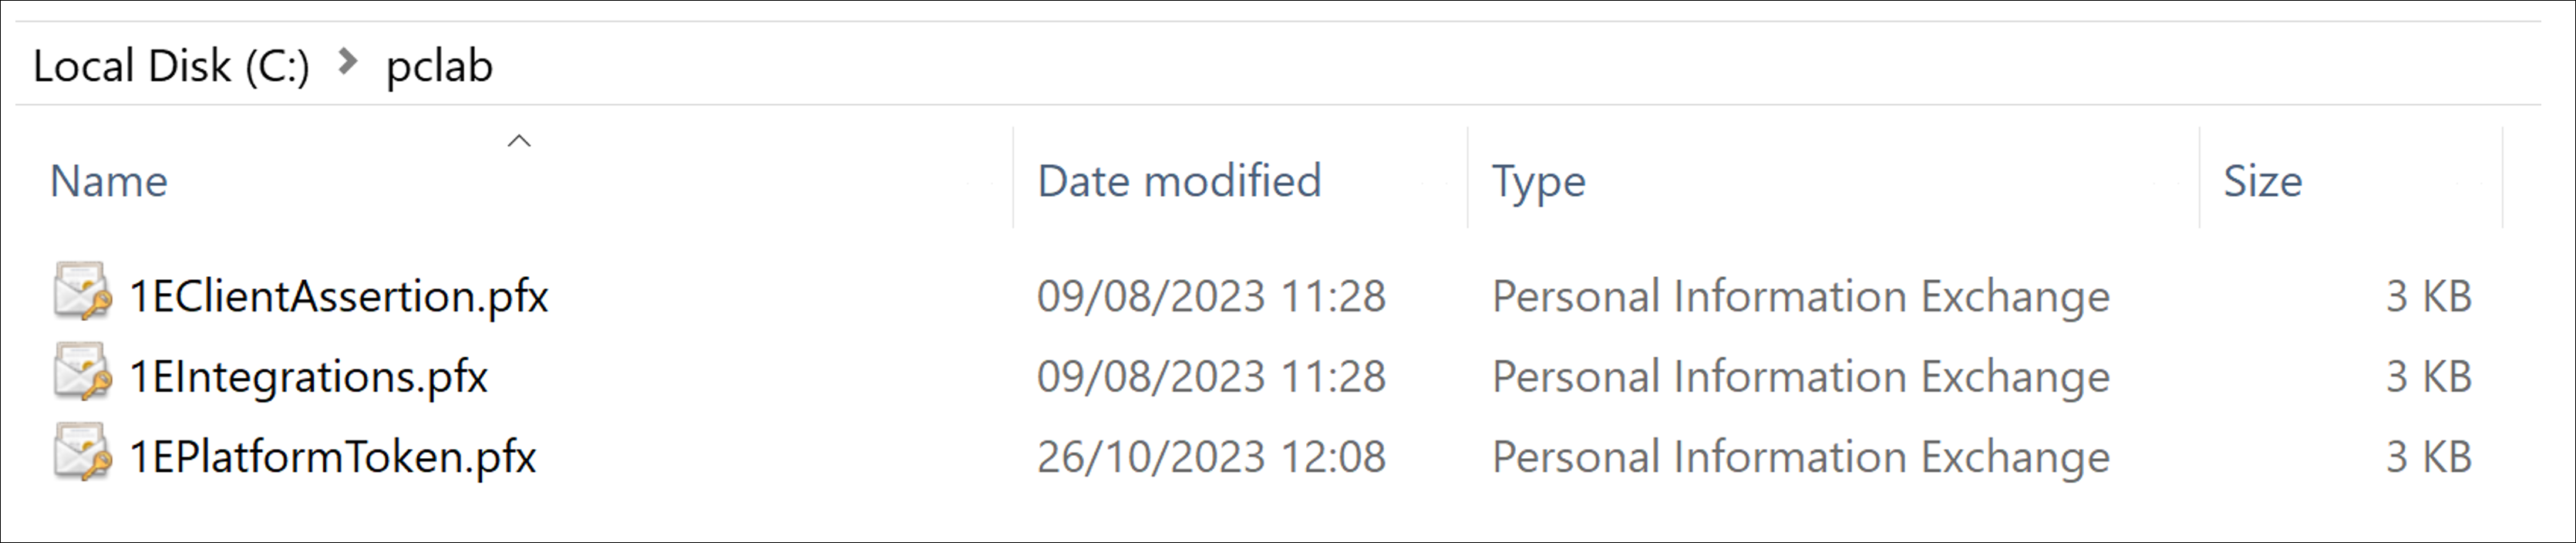
Task: Sort files by Name column
Action: (x=109, y=181)
